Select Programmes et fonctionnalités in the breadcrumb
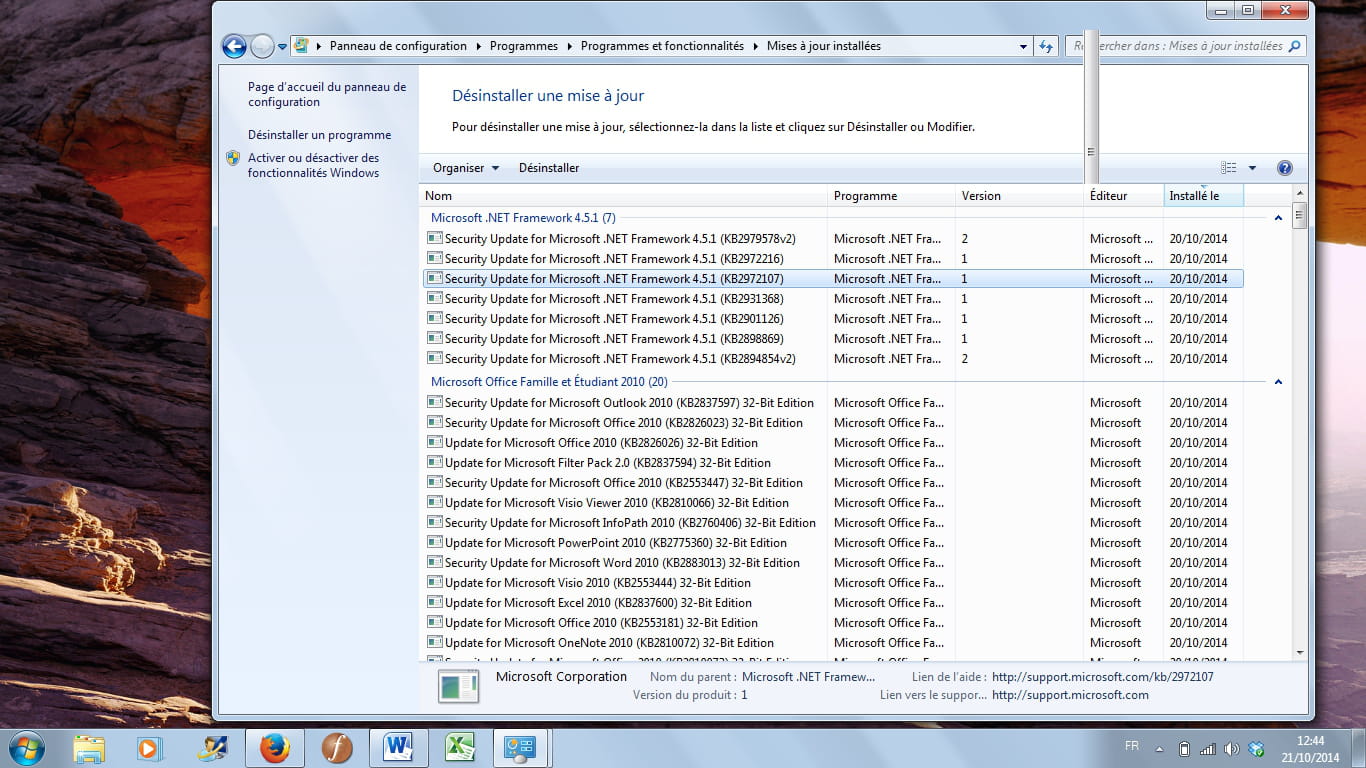This screenshot has height=768, width=1366. click(662, 46)
